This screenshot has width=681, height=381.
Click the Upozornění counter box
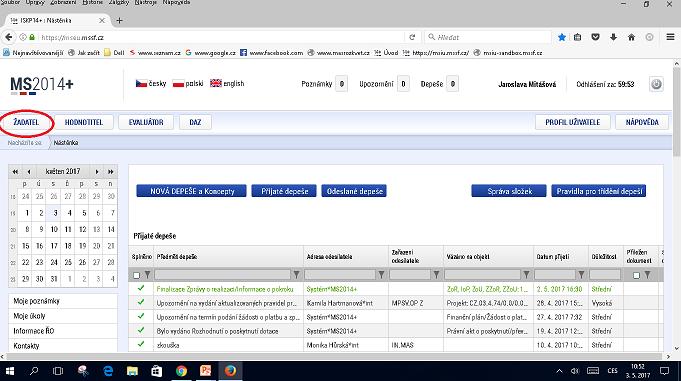point(403,84)
